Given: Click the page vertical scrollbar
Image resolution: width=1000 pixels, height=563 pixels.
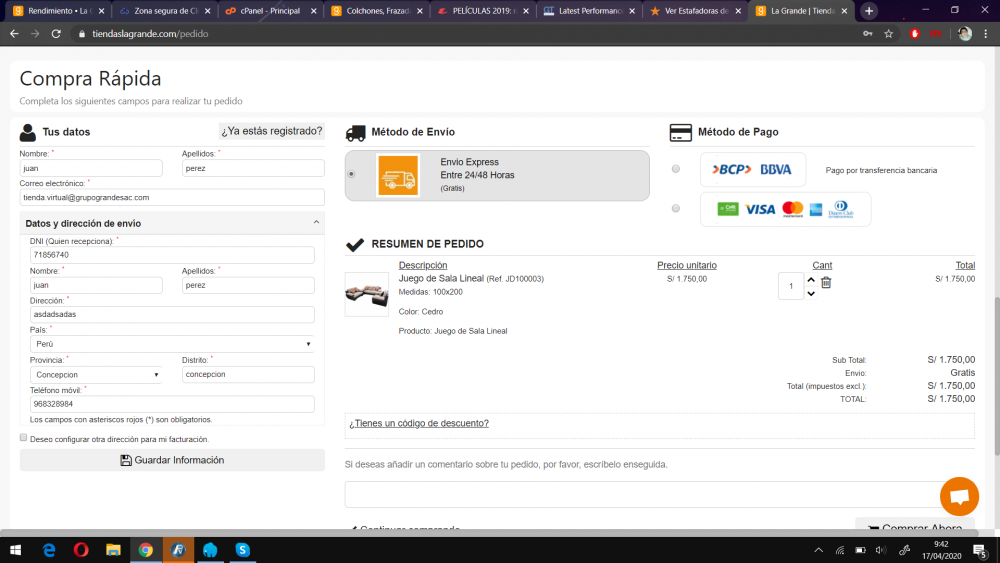Looking at the screenshot, I should coord(996,376).
